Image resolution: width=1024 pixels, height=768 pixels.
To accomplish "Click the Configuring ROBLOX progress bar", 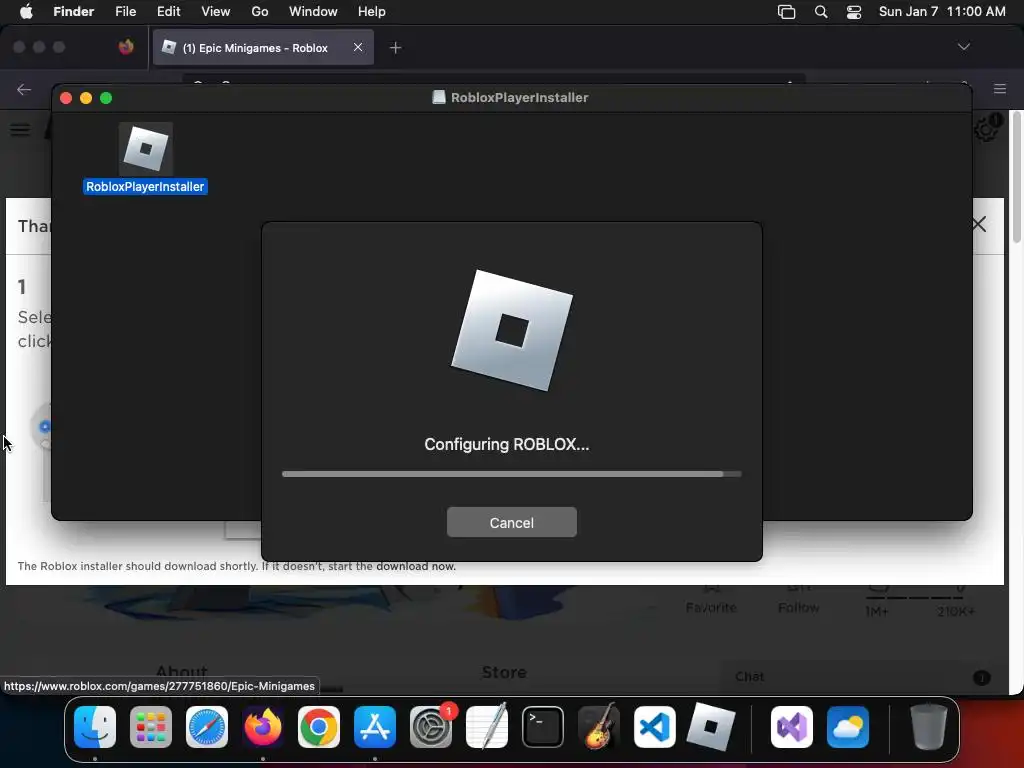I will pos(511,474).
